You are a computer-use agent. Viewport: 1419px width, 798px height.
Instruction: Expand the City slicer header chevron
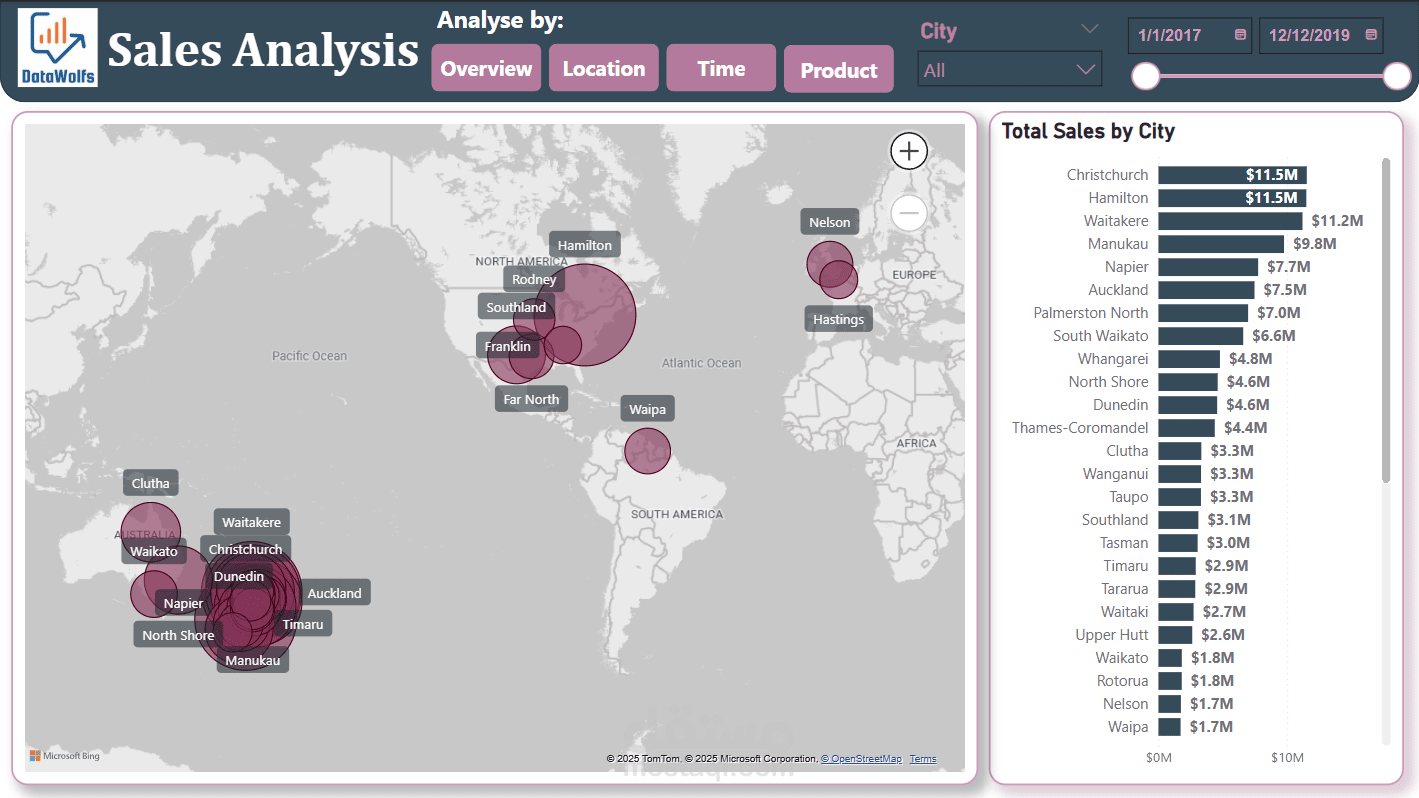pyautogui.click(x=1090, y=29)
